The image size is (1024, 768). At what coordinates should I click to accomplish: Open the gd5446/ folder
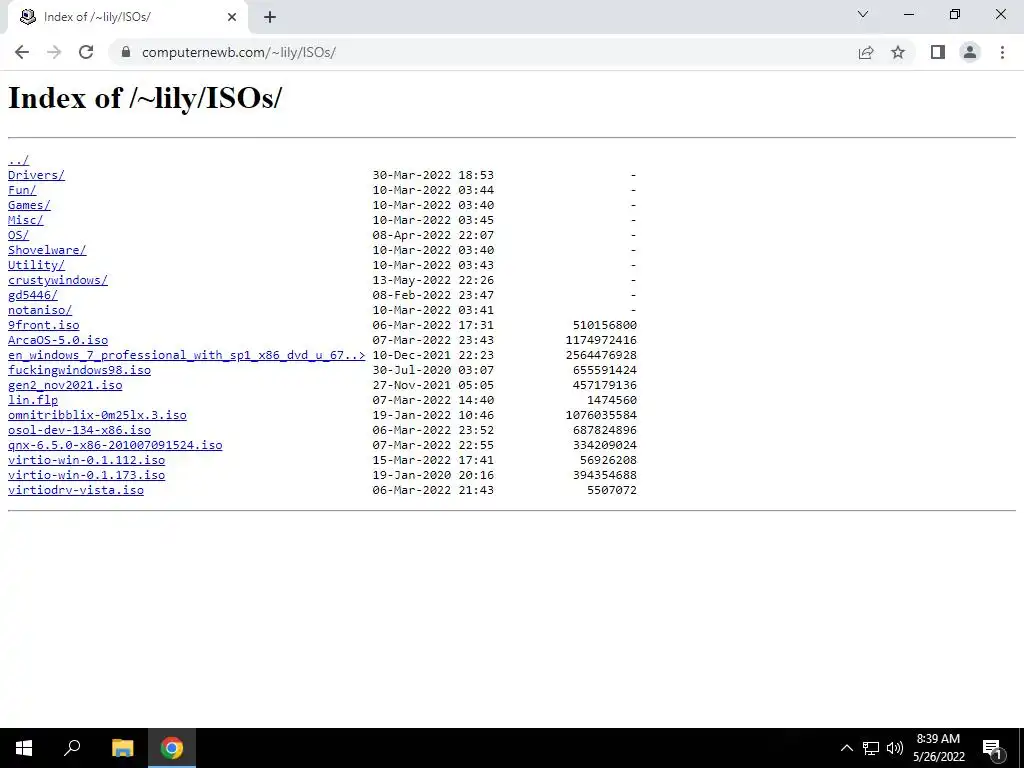pyautogui.click(x=33, y=295)
